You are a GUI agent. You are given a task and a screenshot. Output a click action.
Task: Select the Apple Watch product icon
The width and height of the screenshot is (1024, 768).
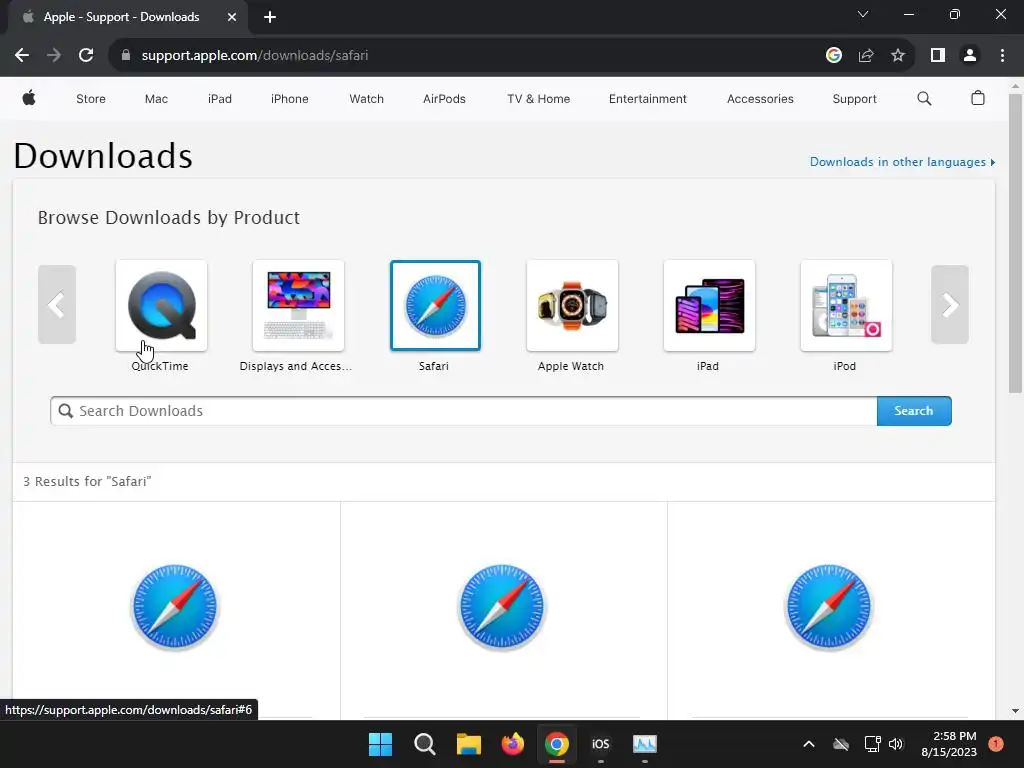tap(572, 305)
